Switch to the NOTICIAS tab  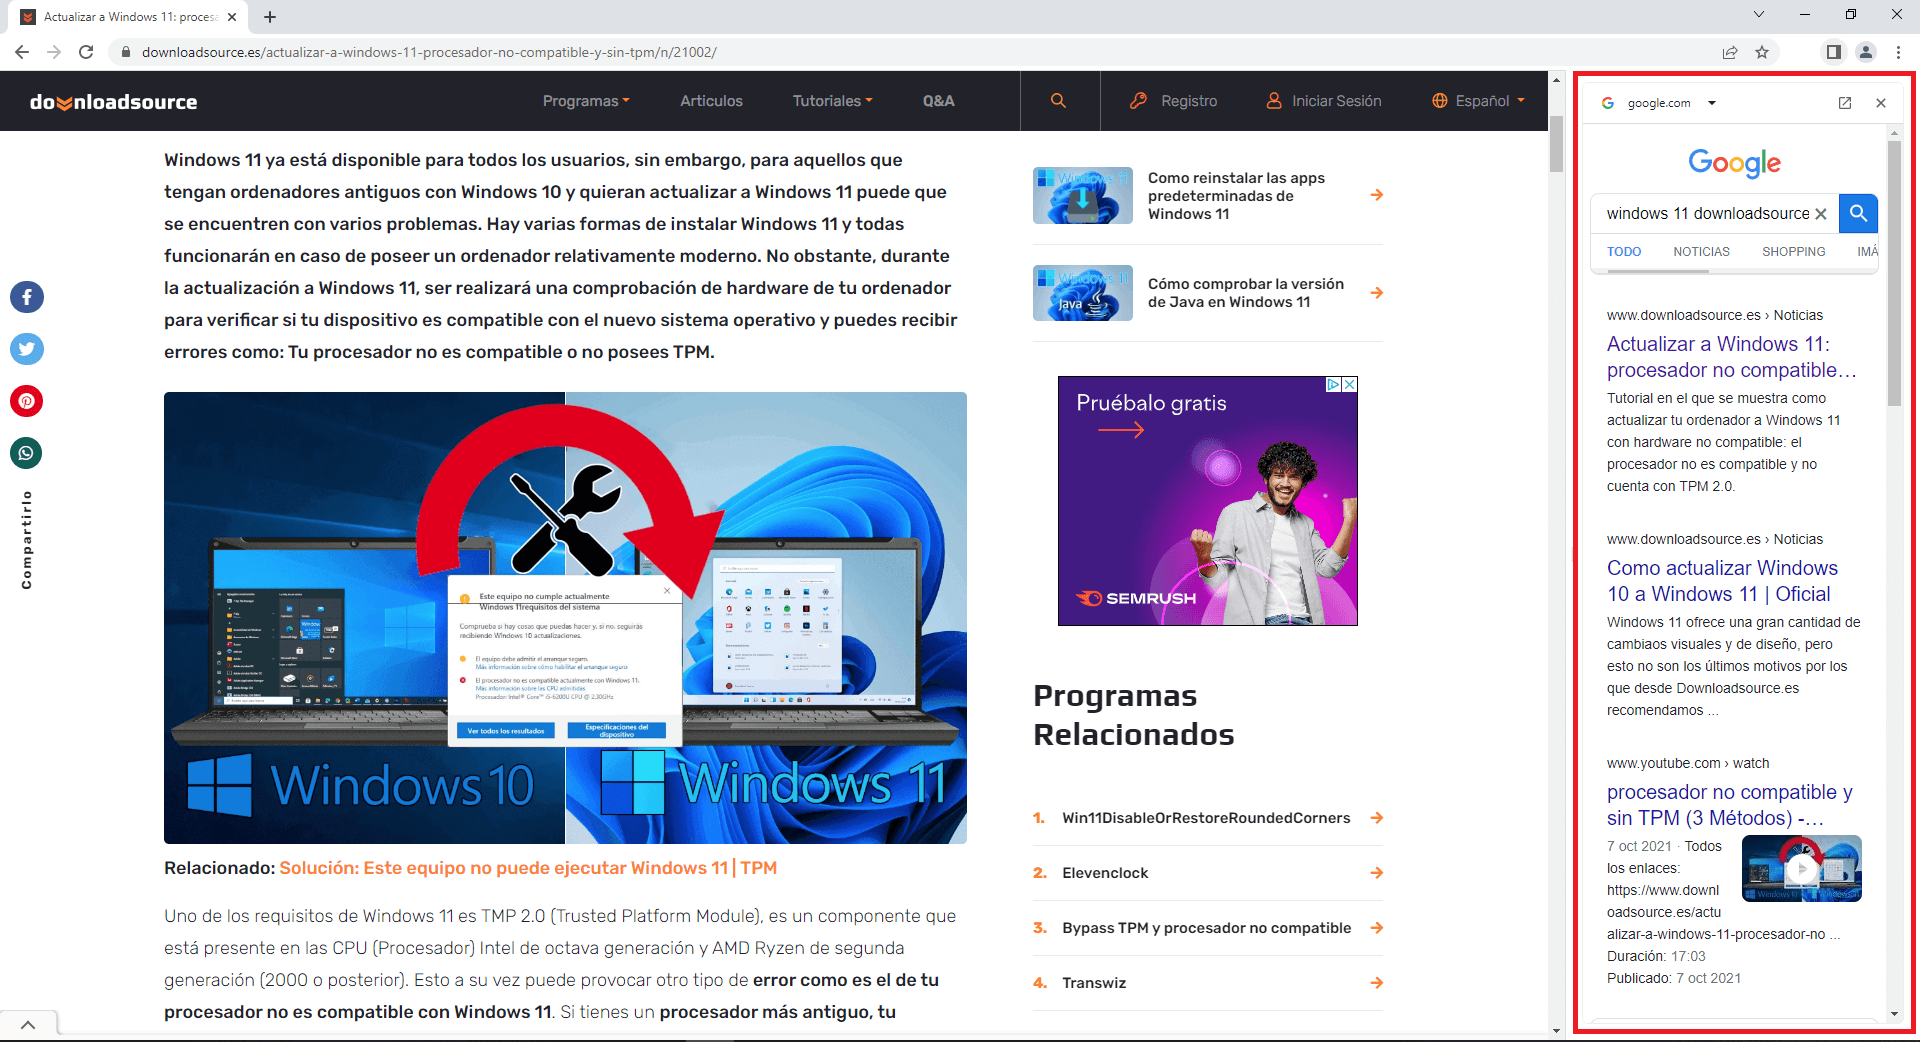(x=1701, y=252)
